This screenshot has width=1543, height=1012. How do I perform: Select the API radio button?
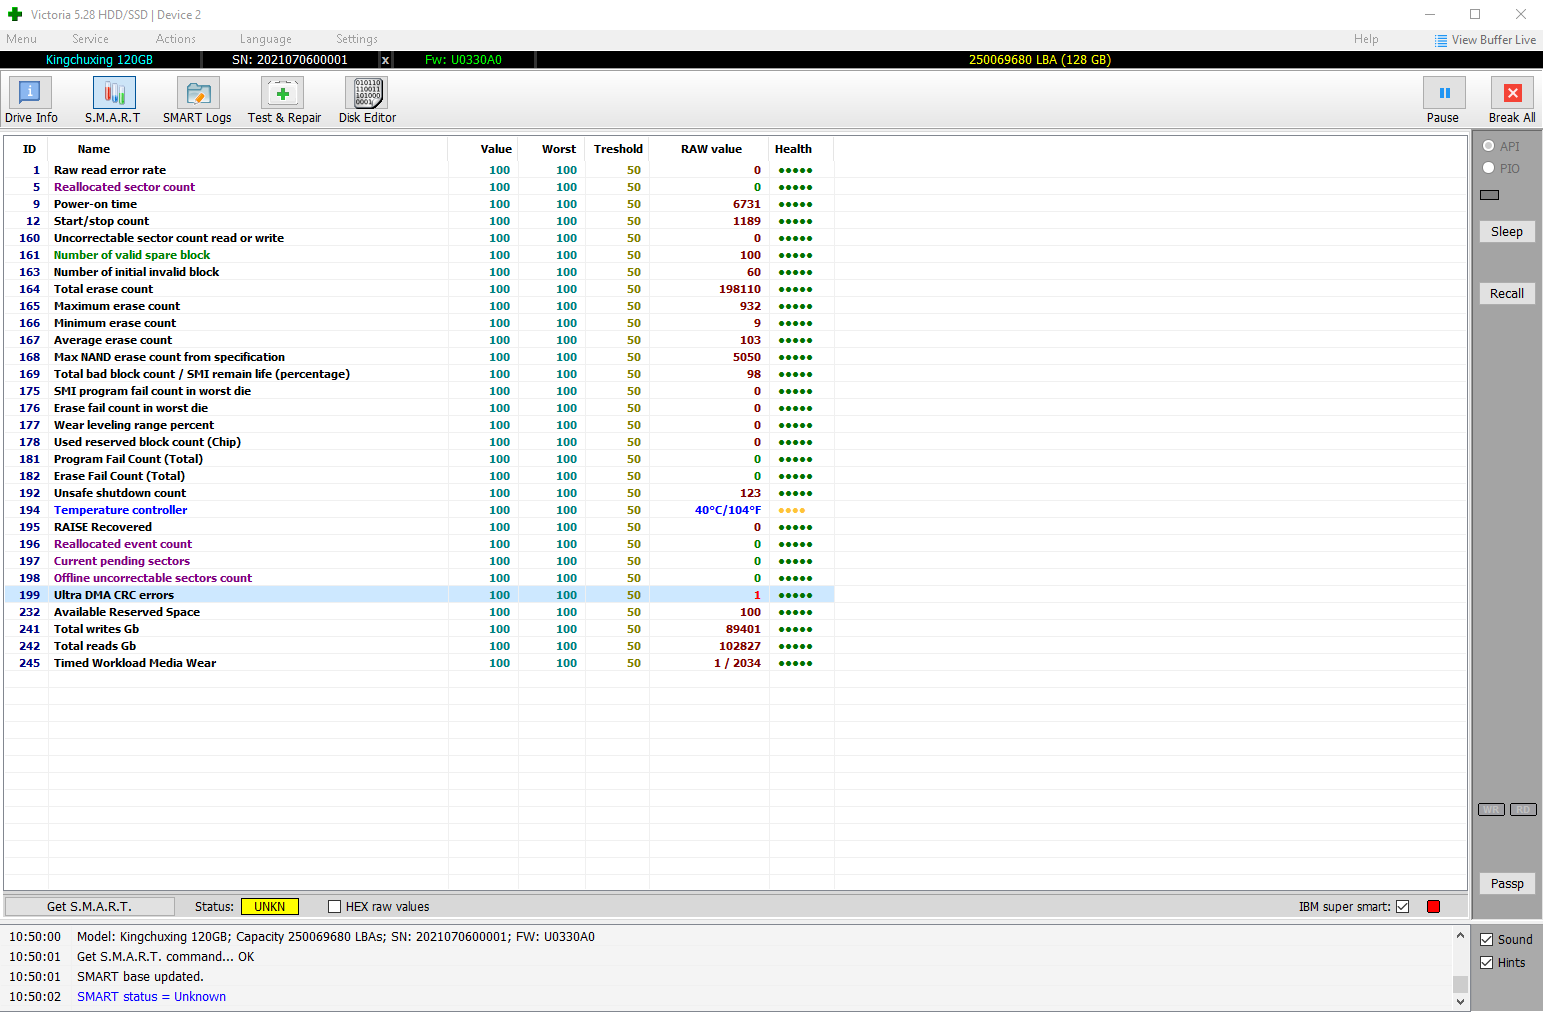1489,146
